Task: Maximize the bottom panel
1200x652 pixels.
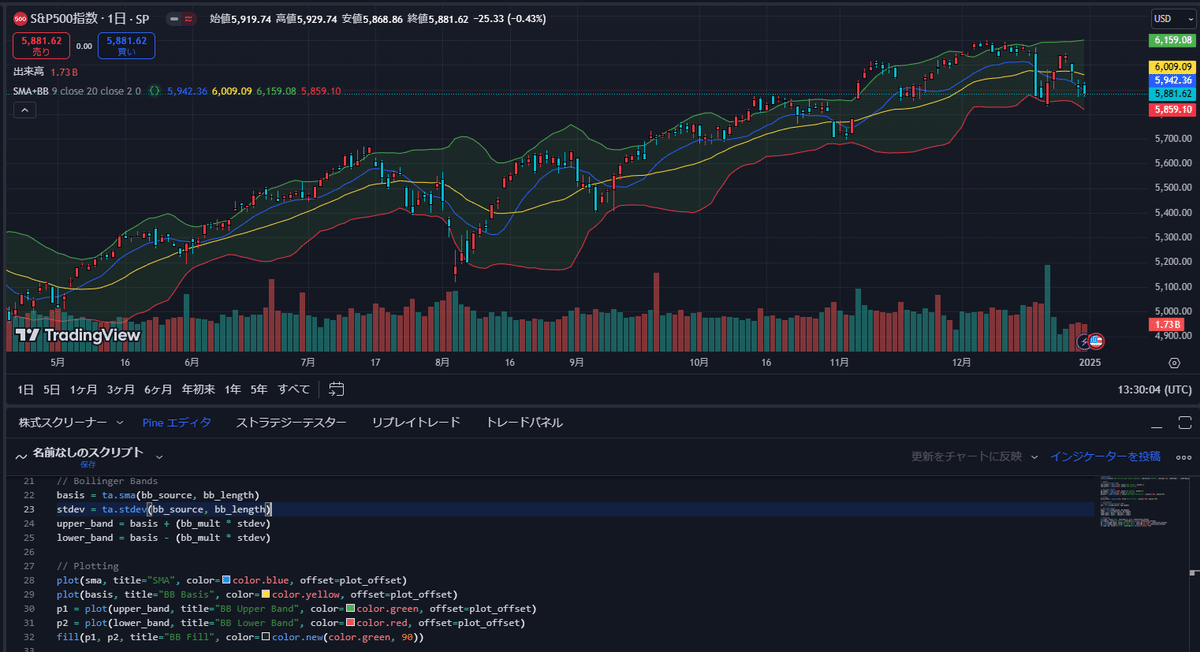Action: coord(1185,423)
